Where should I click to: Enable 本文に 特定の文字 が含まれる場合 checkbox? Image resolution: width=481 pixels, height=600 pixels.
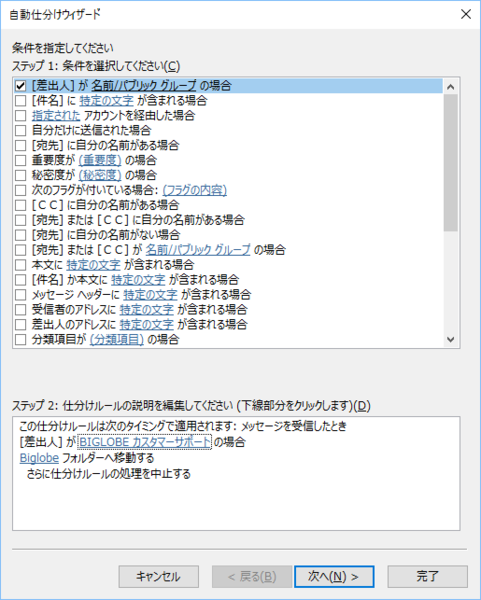click(20, 265)
